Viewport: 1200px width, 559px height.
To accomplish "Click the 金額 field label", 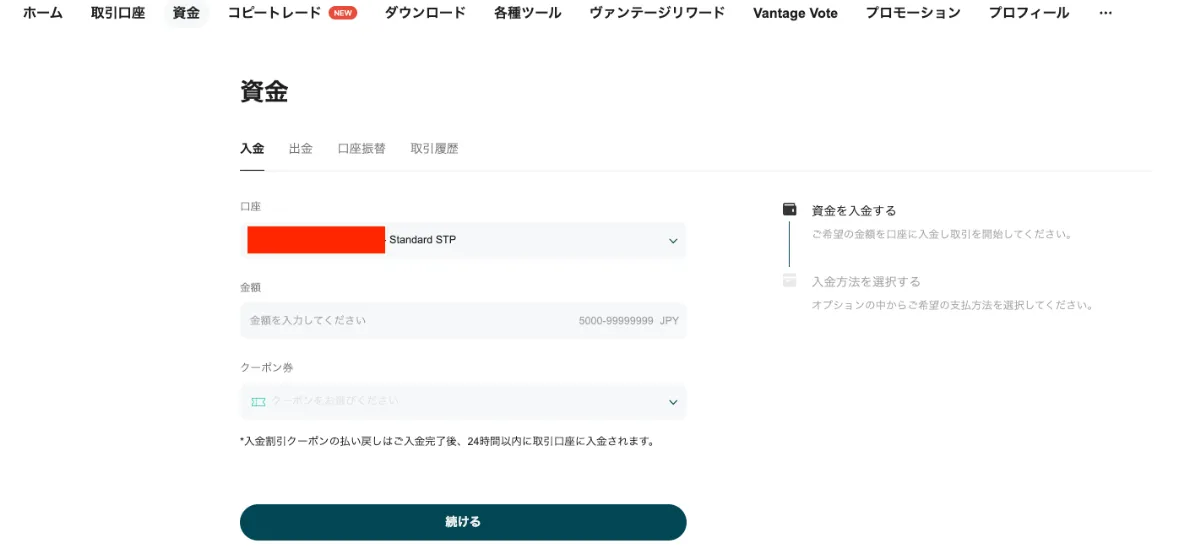I will click(x=250, y=287).
